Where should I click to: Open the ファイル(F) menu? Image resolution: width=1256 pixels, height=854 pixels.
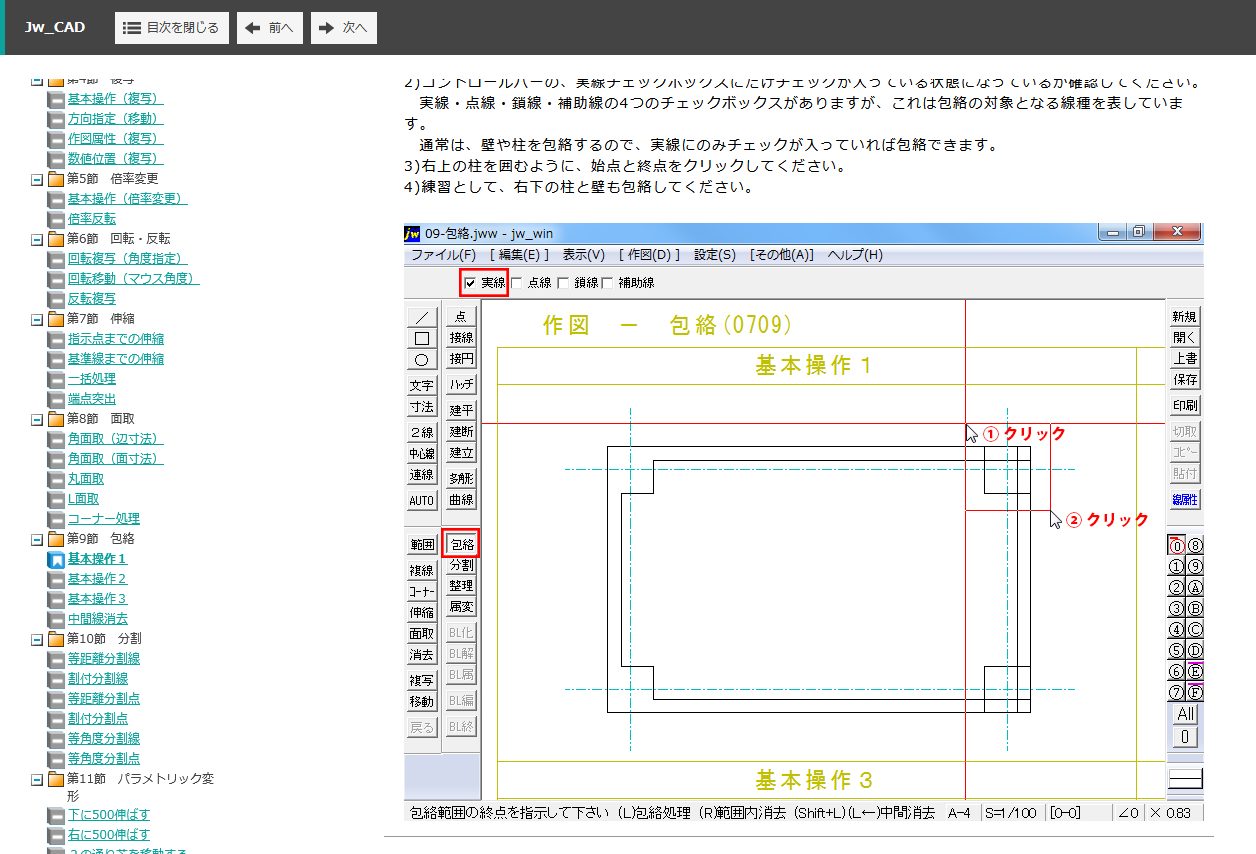point(443,255)
